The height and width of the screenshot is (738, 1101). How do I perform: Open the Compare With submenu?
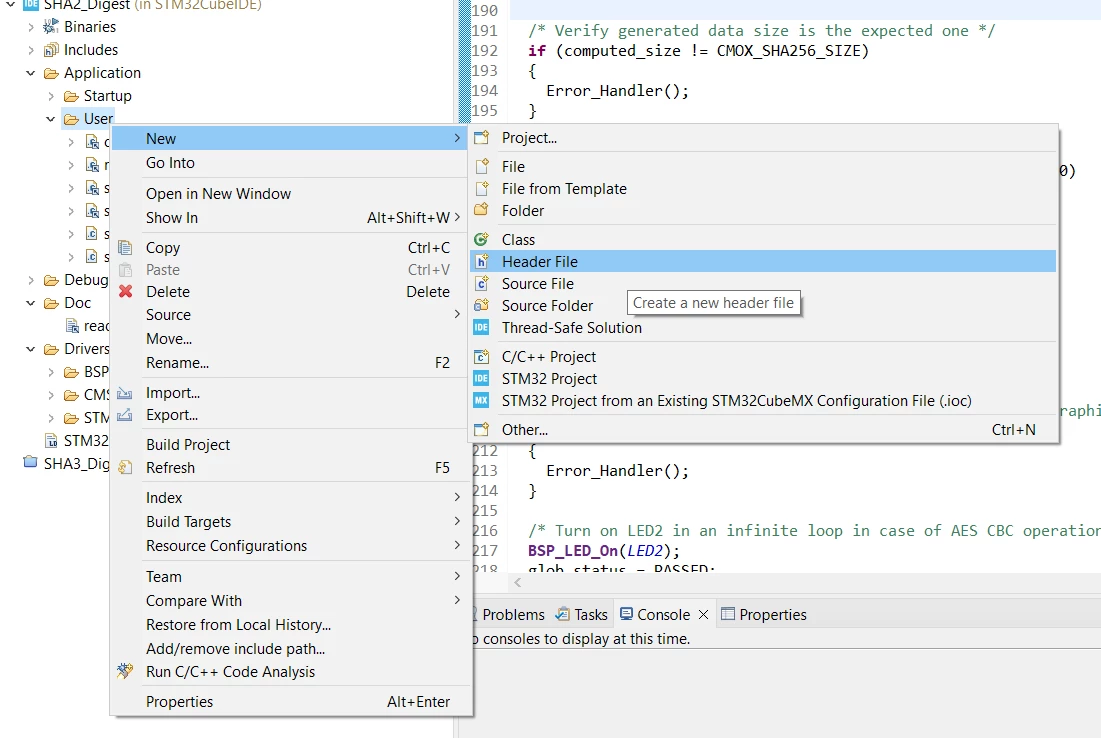coord(291,601)
